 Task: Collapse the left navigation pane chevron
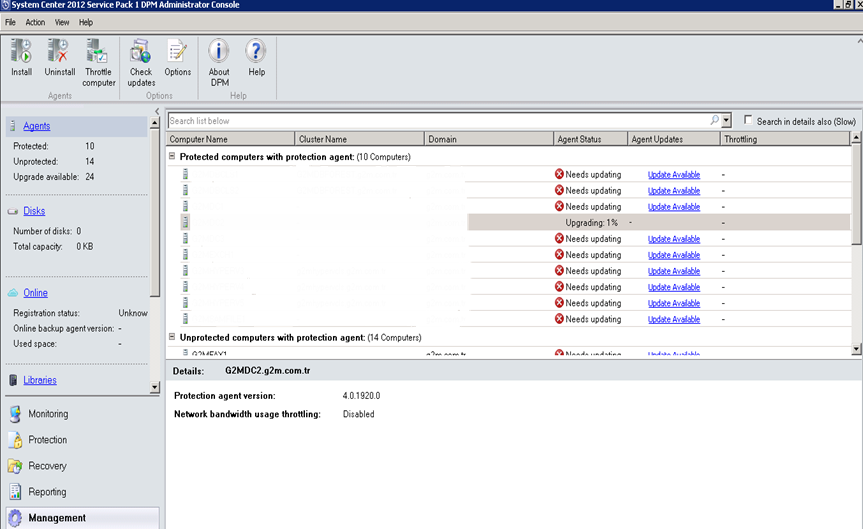(157, 111)
